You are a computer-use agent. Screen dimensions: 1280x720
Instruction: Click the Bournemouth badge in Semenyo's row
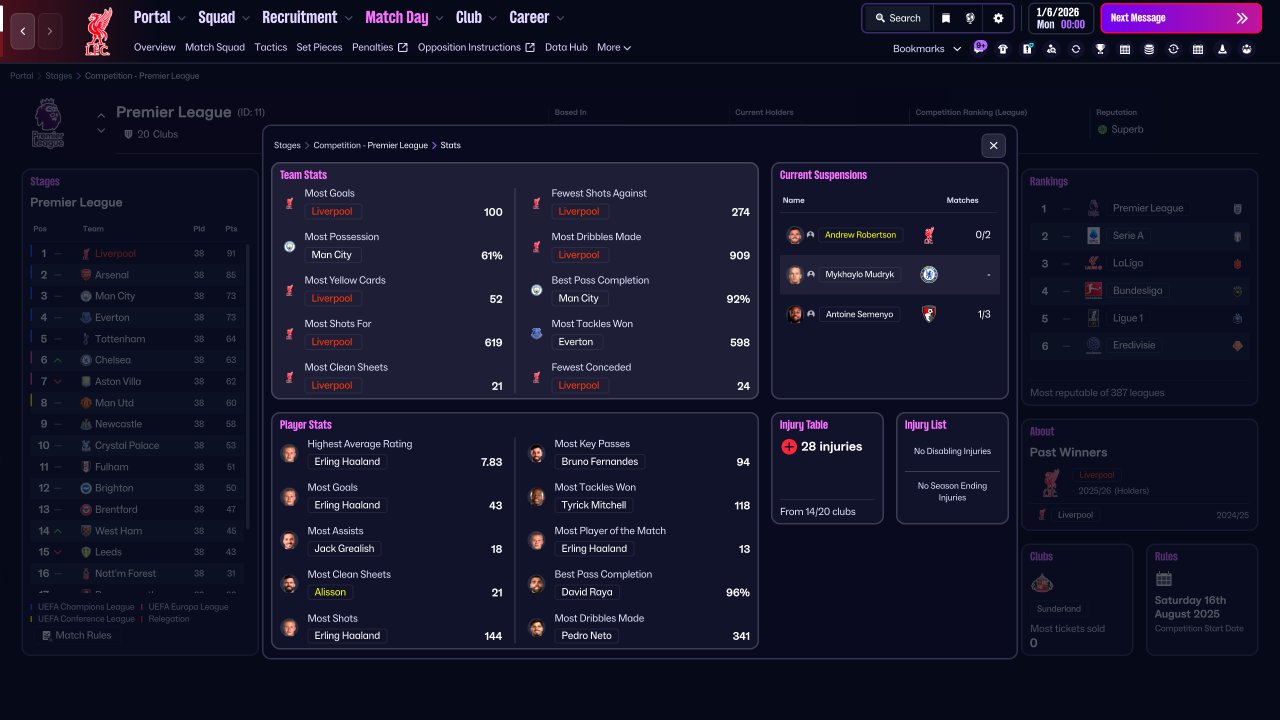929,314
